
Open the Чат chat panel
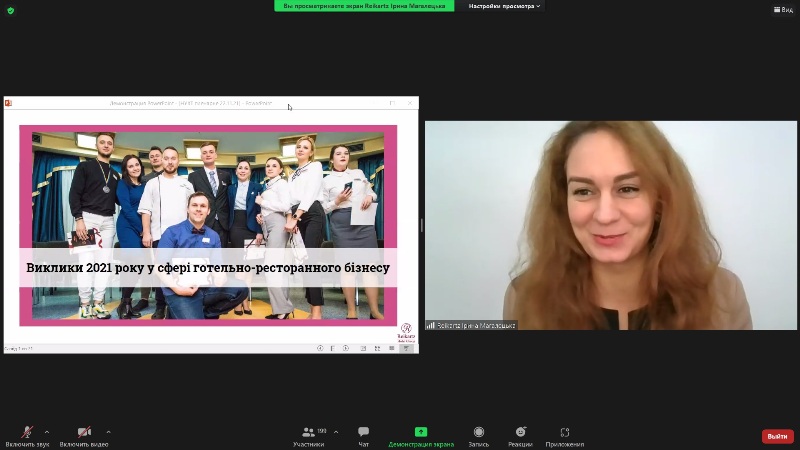coord(363,436)
